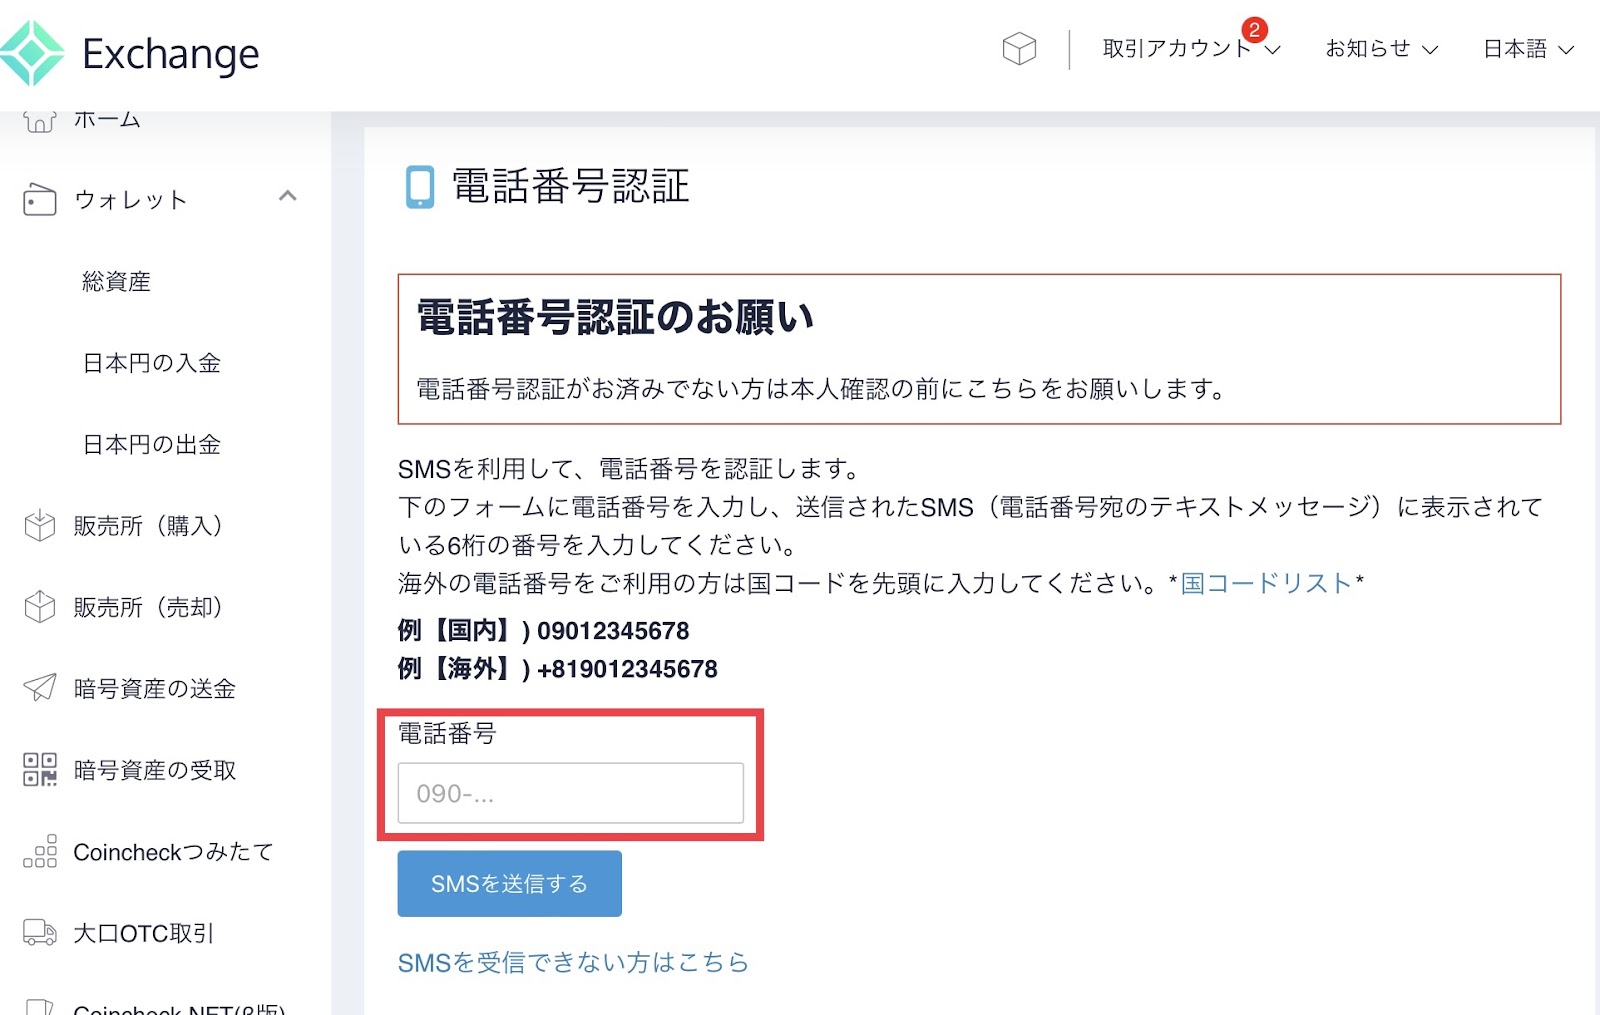Viewport: 1600px width, 1015px height.
Task: Focus the 電話番号 input field
Action: [x=571, y=793]
